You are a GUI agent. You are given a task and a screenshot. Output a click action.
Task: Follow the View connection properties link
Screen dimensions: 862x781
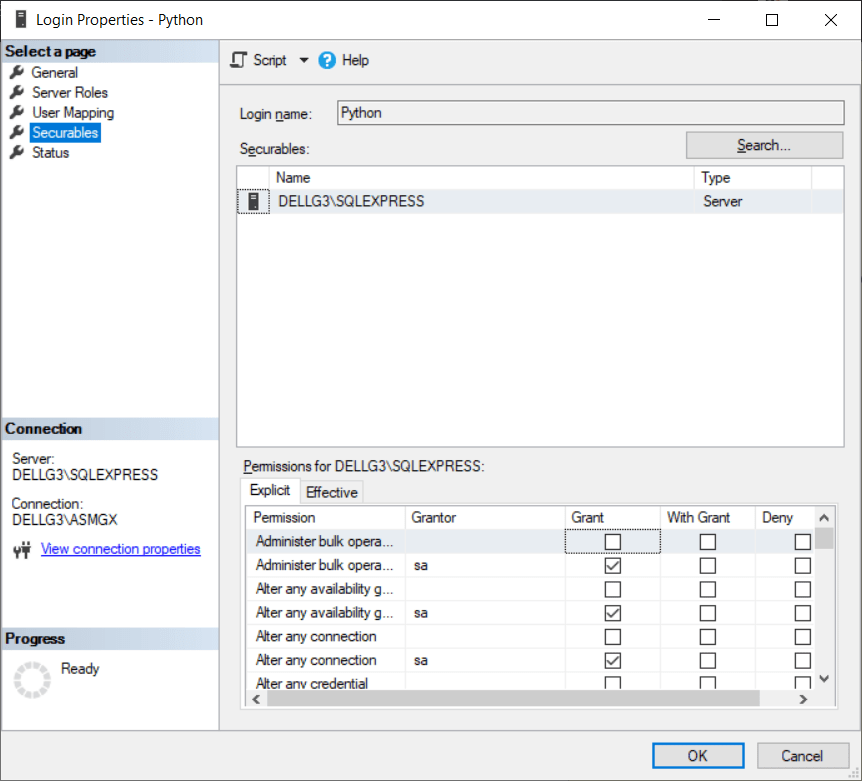[120, 548]
